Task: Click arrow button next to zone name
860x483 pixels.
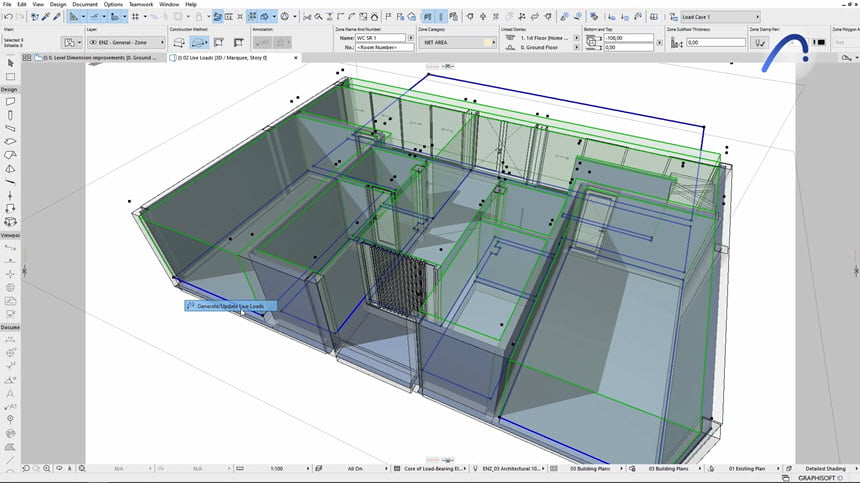Action: 411,38
